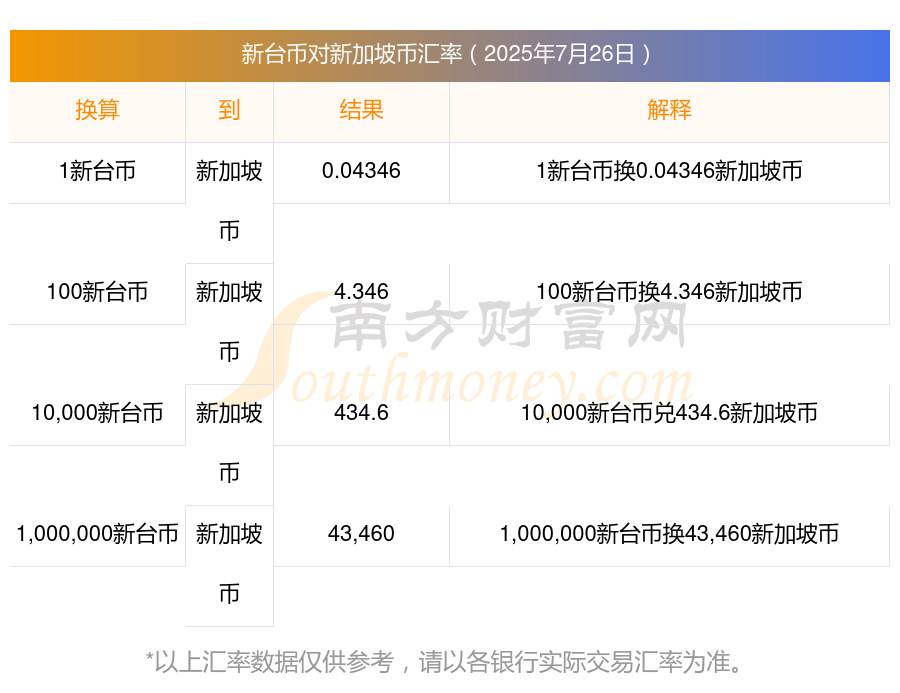The image size is (900, 693).
Task: Click explanation 1,000,000新台币换43,460新加坡币
Action: (x=669, y=534)
